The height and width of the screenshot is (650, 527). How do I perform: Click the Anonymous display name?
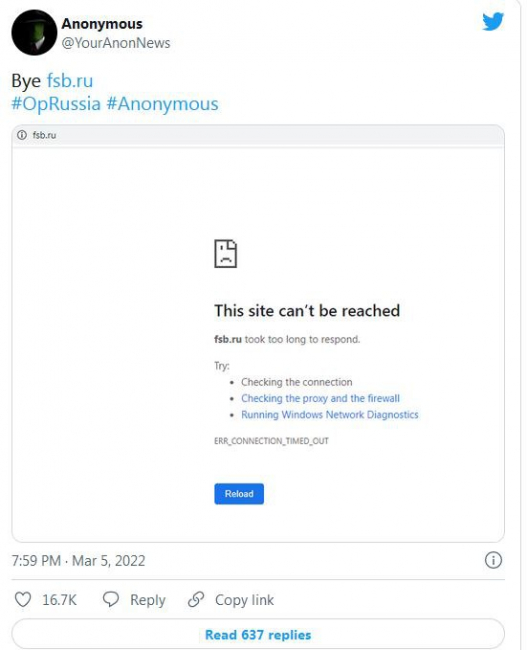point(102,24)
